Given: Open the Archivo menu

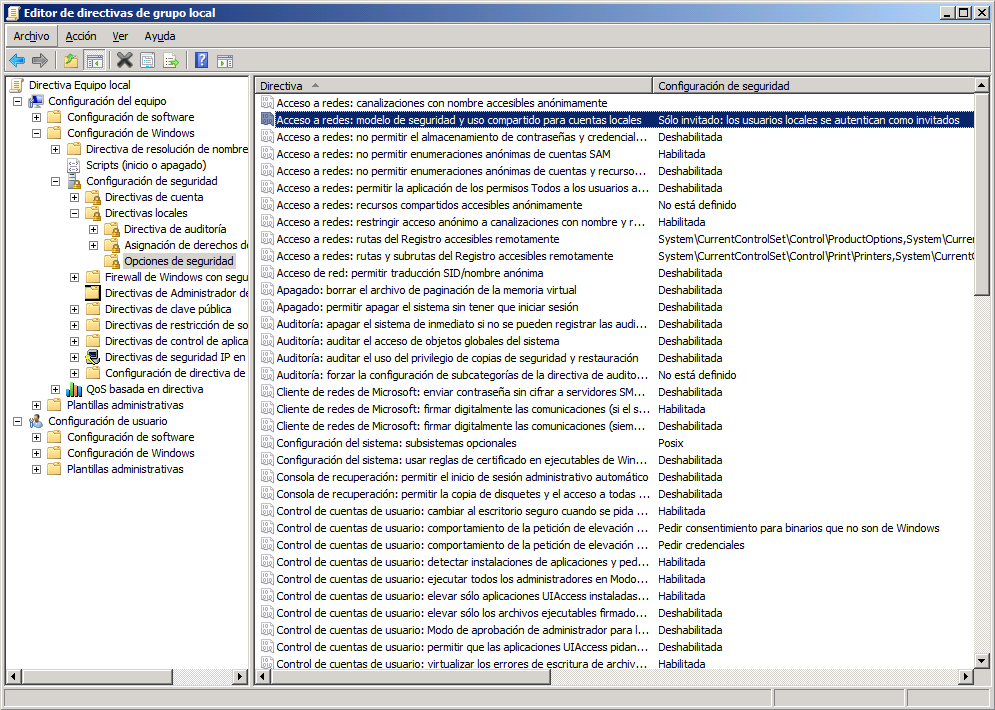Looking at the screenshot, I should pyautogui.click(x=31, y=36).
